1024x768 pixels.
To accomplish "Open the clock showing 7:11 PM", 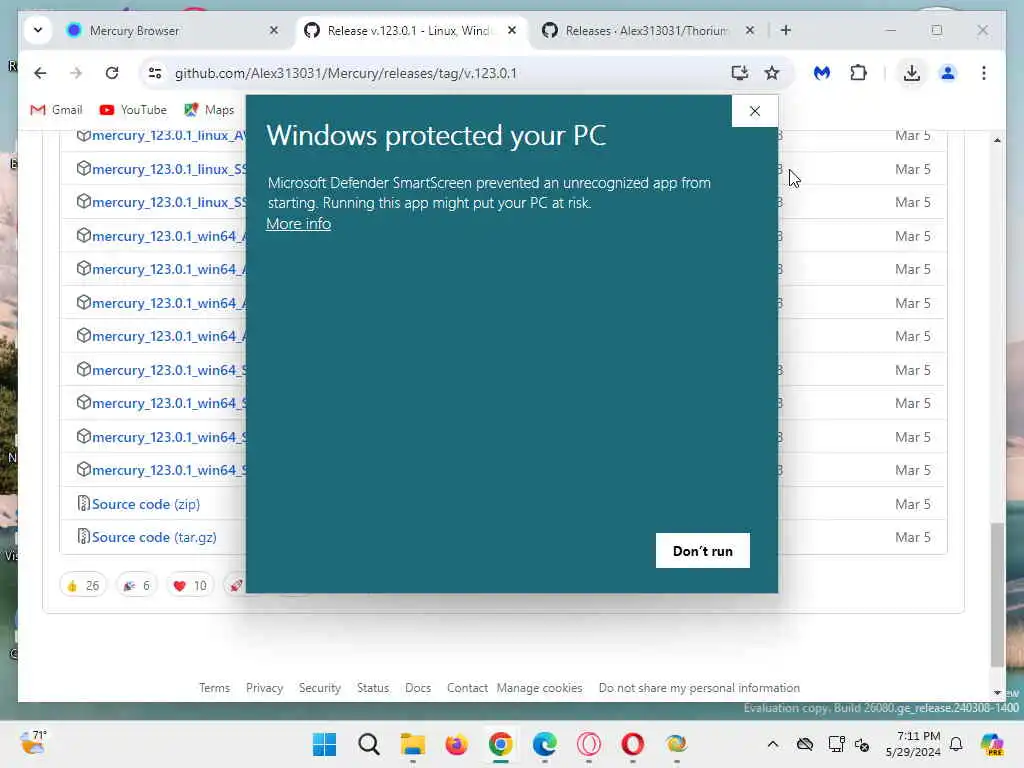I will (x=913, y=744).
